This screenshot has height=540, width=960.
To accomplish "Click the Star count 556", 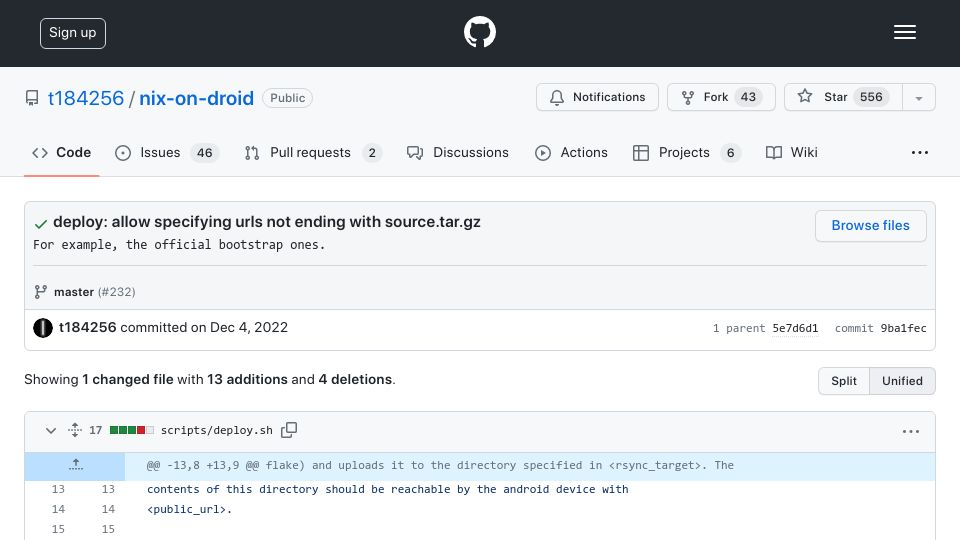I will click(x=871, y=97).
